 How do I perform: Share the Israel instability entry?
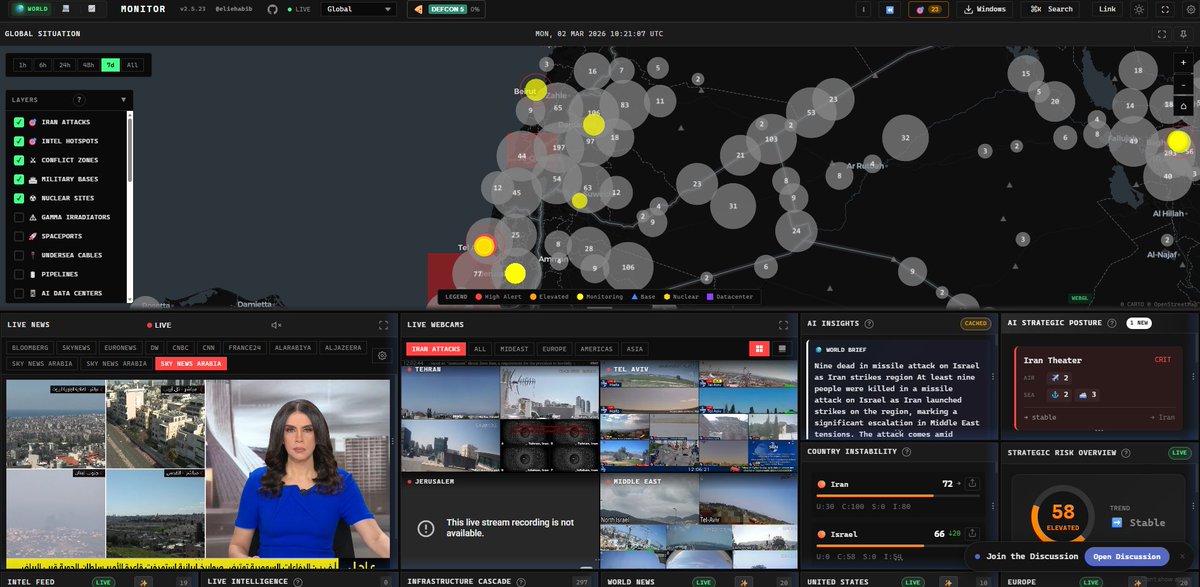pyautogui.click(x=973, y=534)
